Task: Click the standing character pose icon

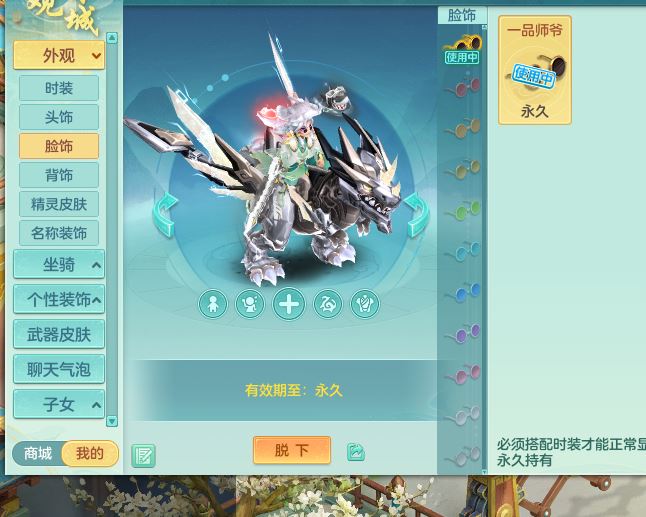Action: tap(213, 304)
